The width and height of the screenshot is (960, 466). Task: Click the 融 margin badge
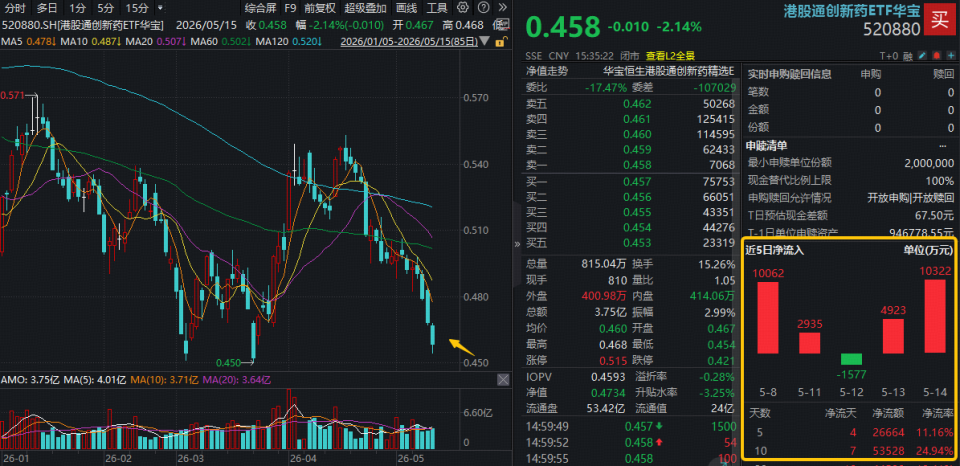click(908, 56)
